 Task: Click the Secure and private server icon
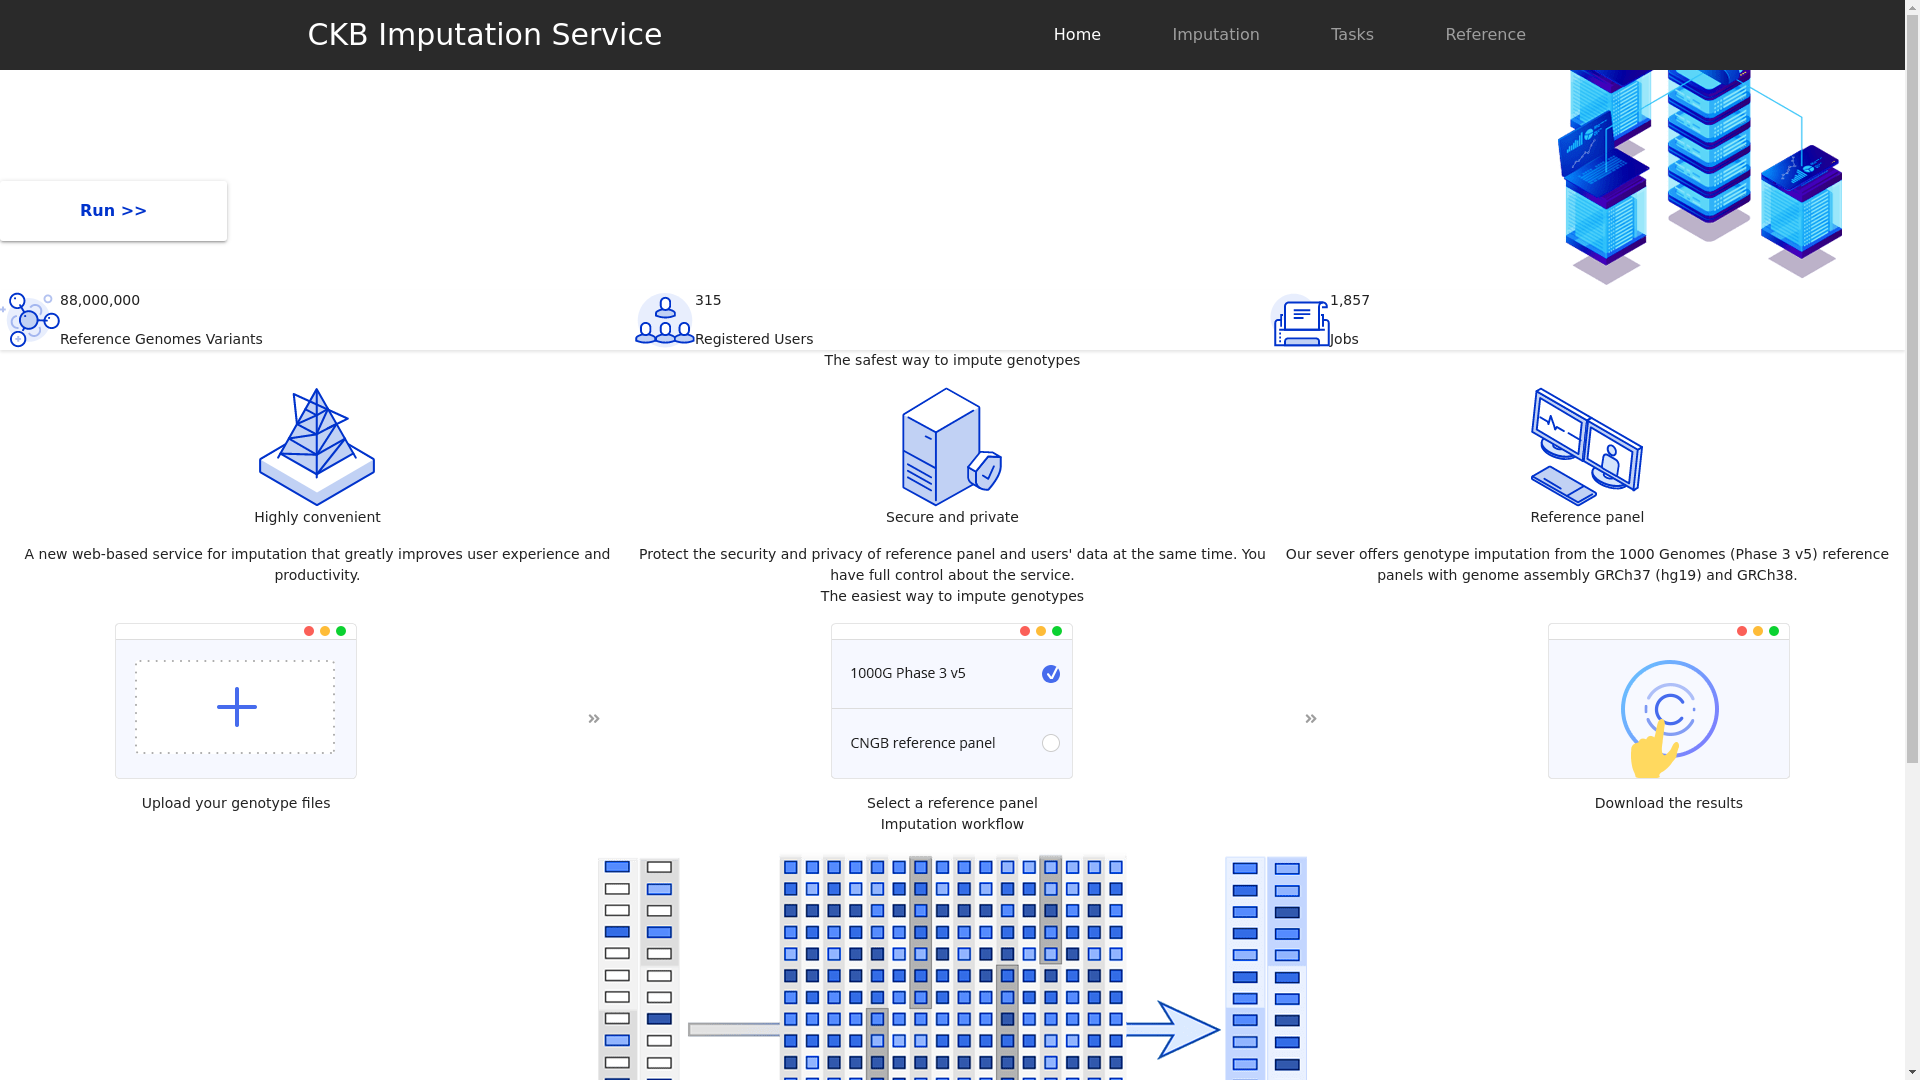click(952, 447)
